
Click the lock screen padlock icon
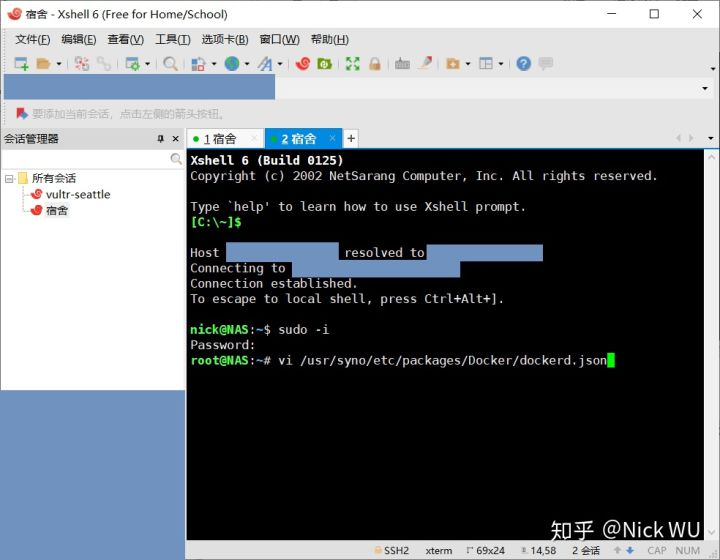click(375, 63)
